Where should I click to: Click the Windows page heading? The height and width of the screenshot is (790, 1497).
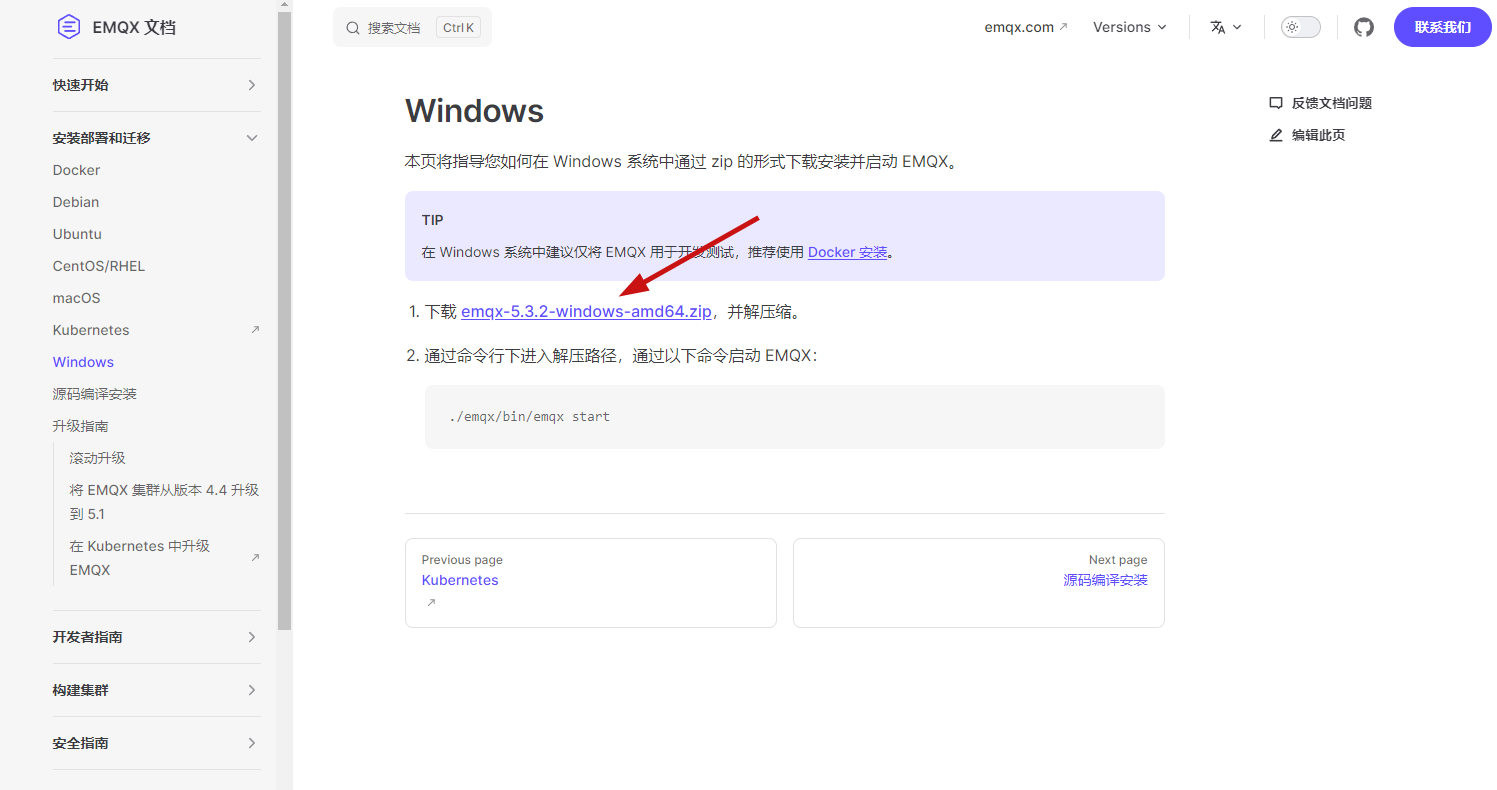474,110
